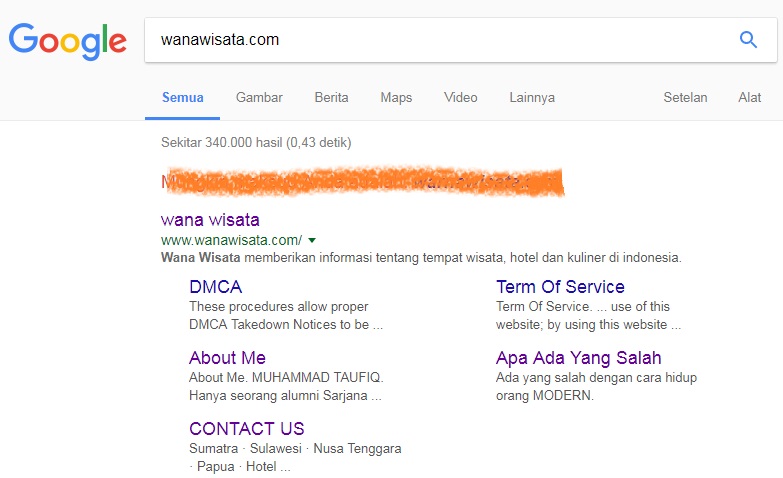Open the Lainnya dropdown tab

(x=531, y=97)
